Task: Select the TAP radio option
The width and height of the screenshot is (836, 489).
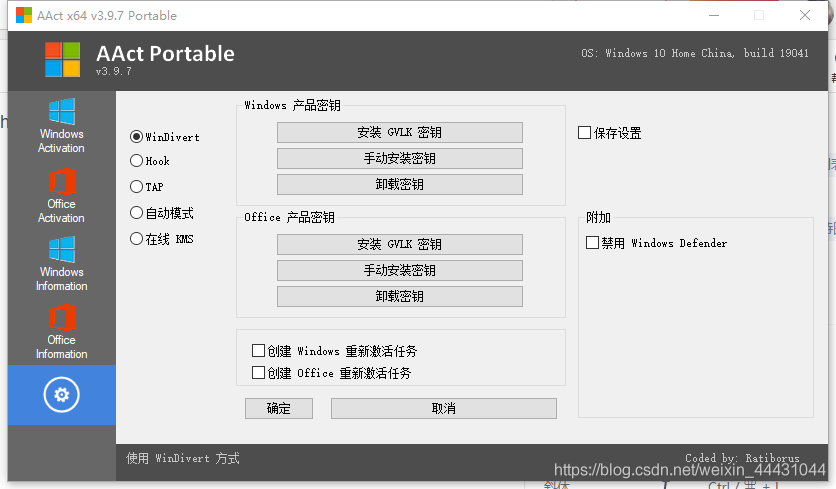Action: coord(136,187)
